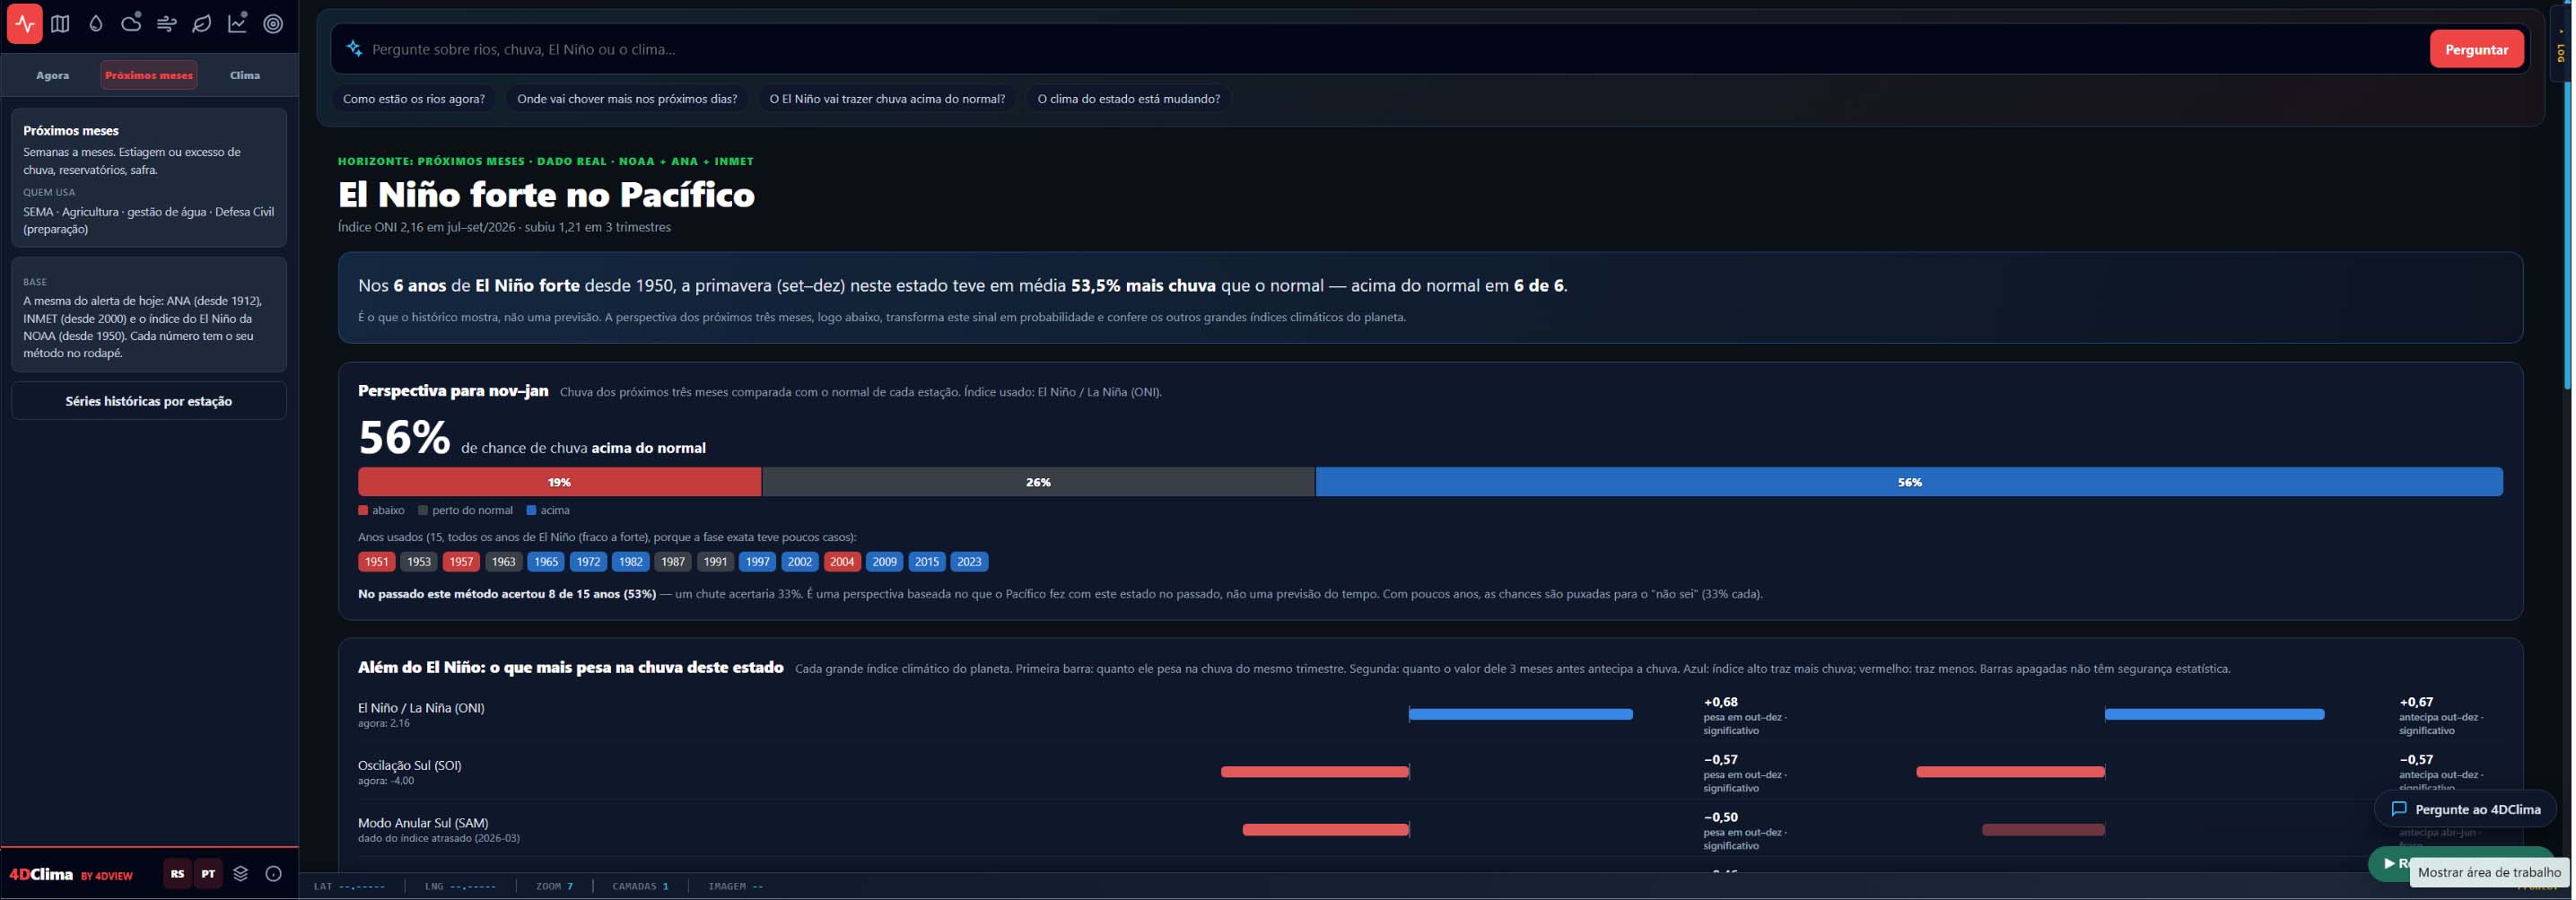This screenshot has width=2576, height=900.
Task: Click the 1965 year chip
Action: point(546,562)
